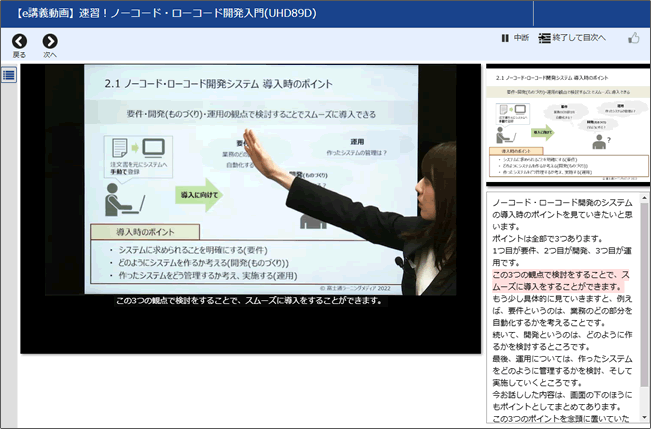Go back with the 戻る arrow icon
Image resolution: width=651 pixels, height=429 pixels.
click(19, 42)
